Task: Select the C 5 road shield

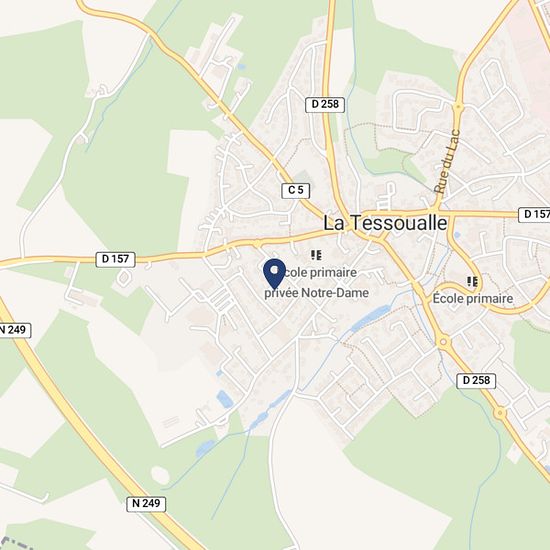Action: tap(296, 190)
